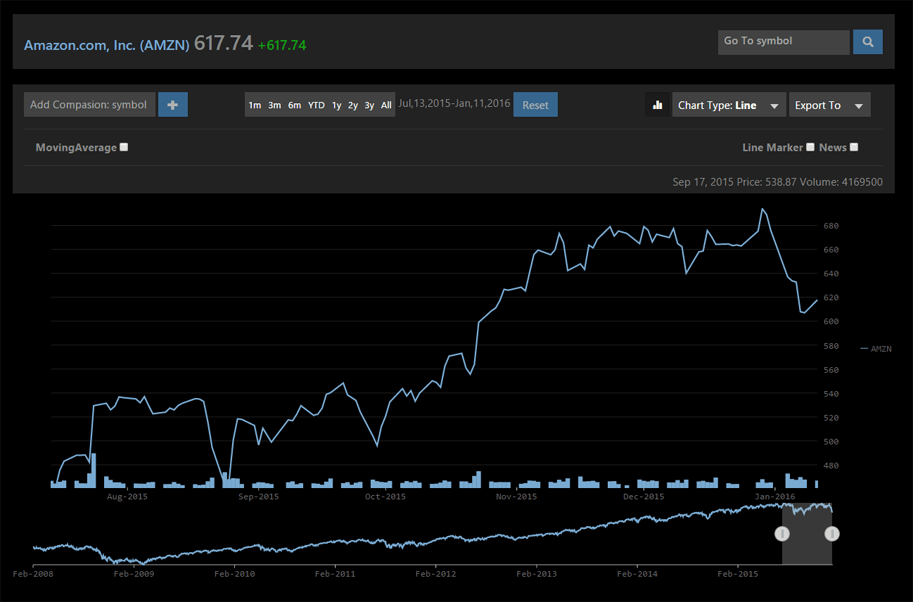Check the News checkbox

tap(853, 147)
